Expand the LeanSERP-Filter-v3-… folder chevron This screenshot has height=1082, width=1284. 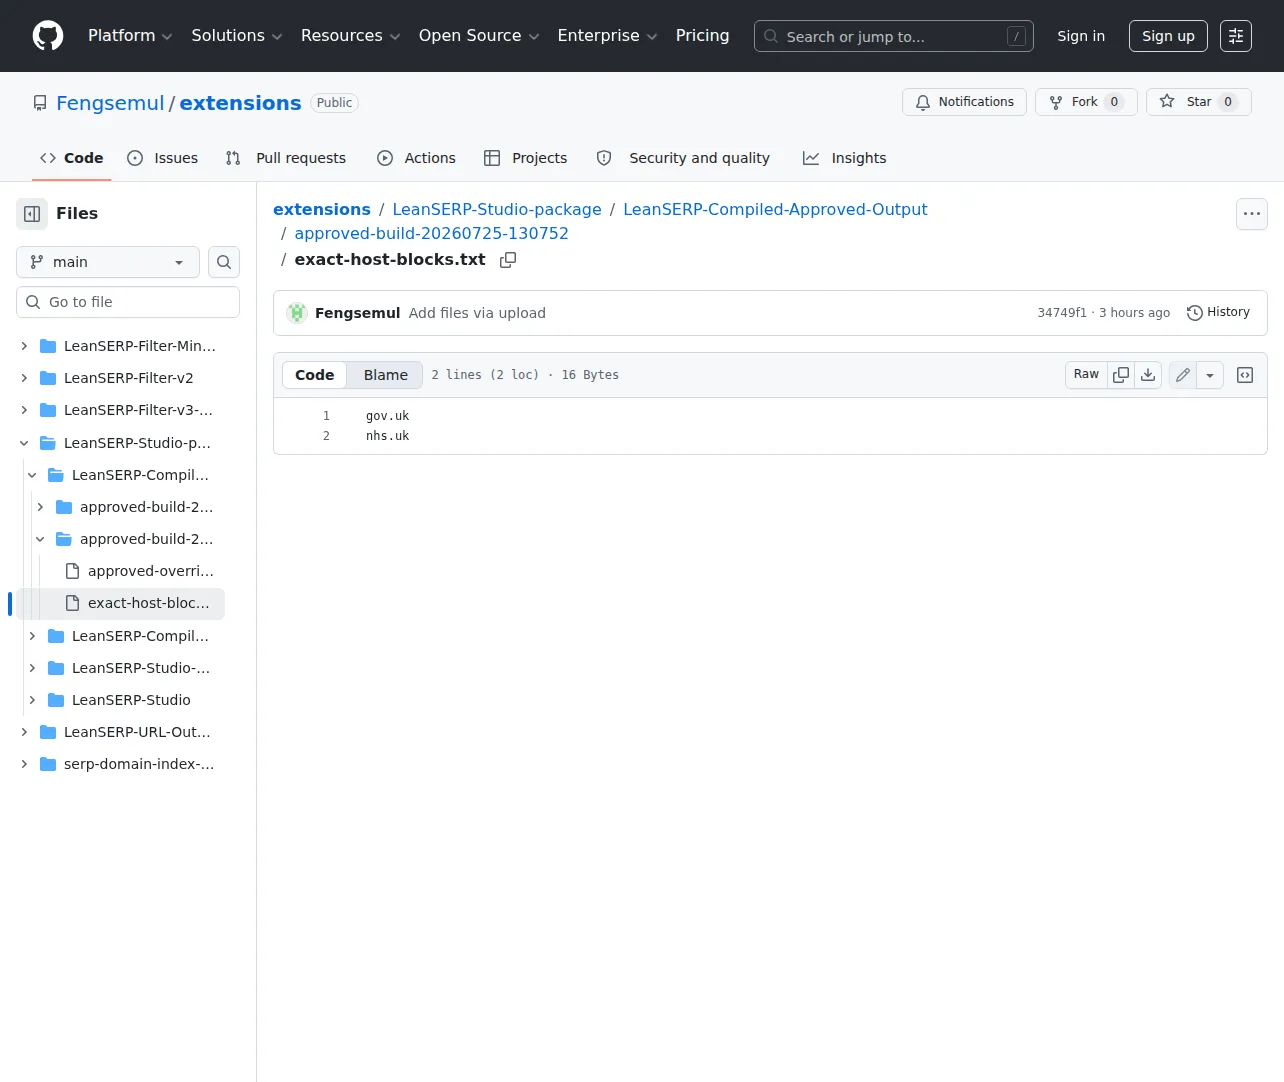(24, 410)
